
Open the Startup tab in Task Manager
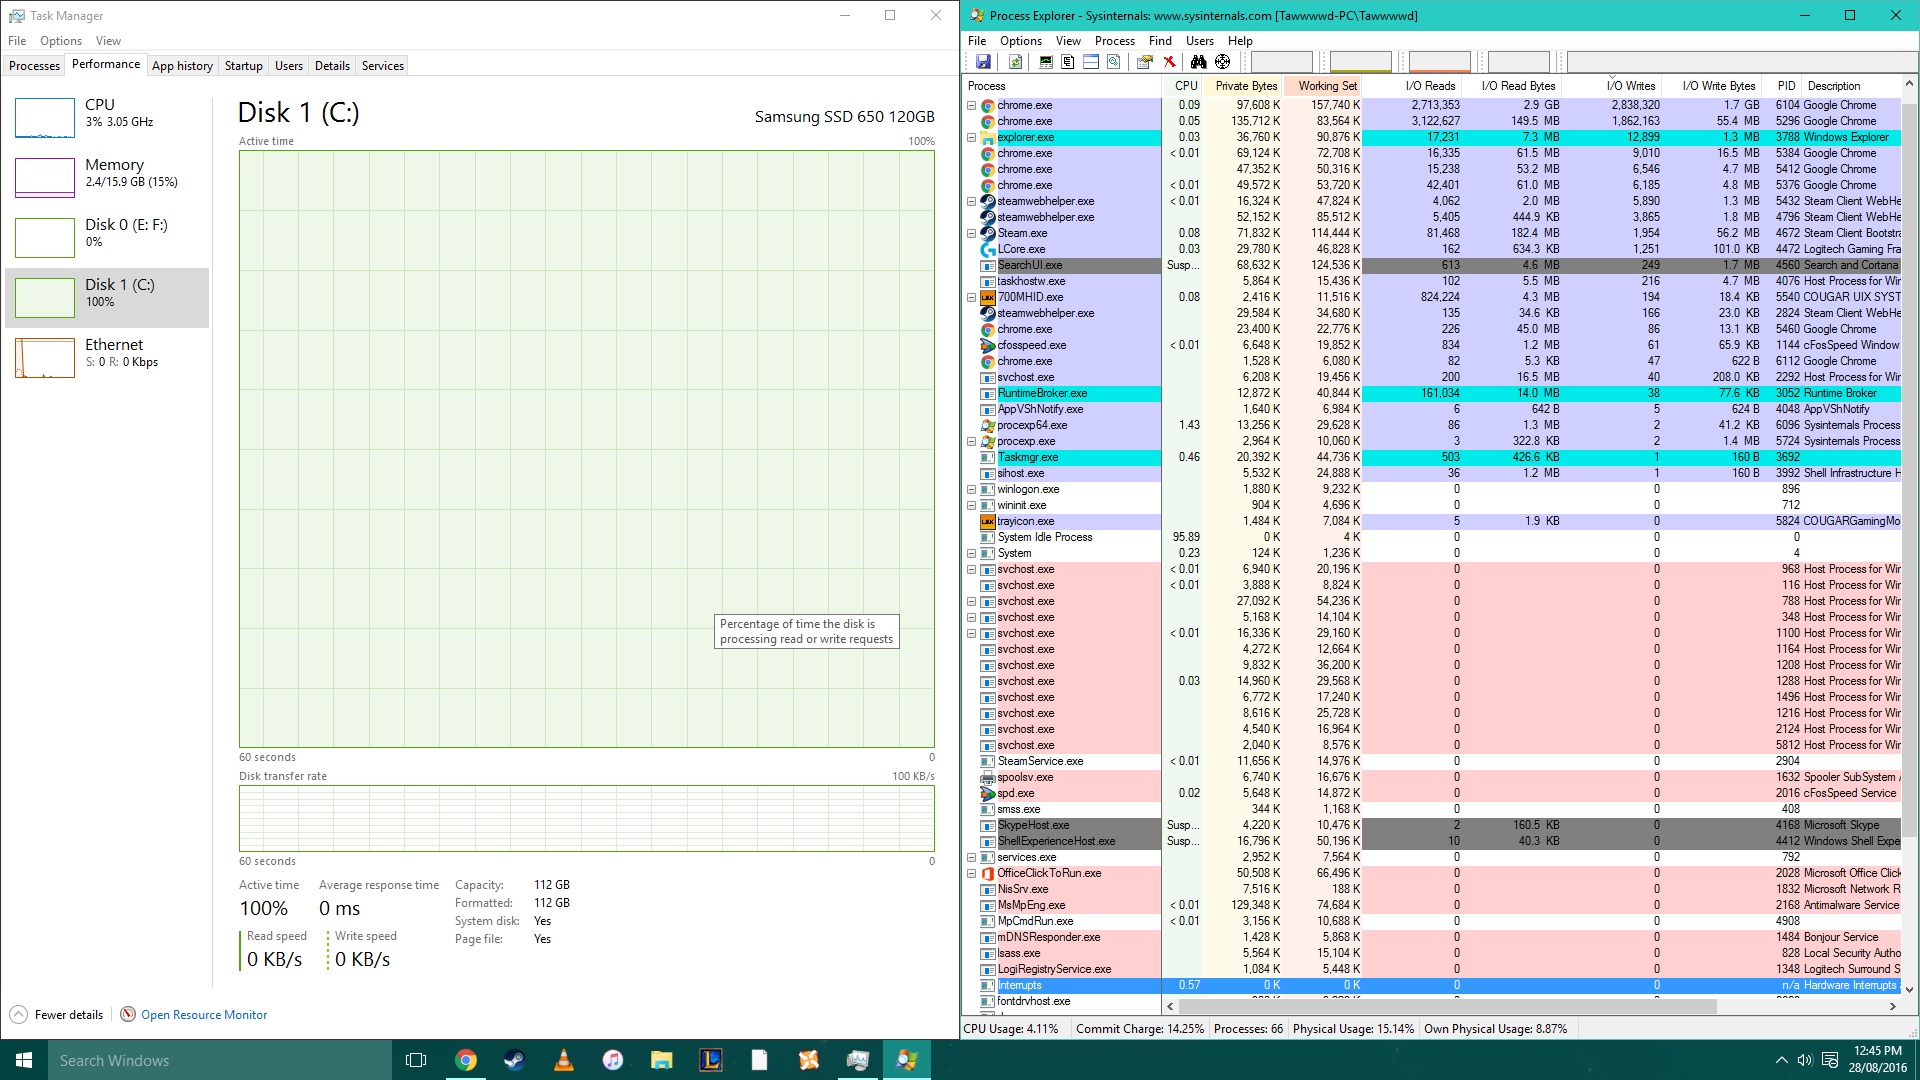[243, 66]
